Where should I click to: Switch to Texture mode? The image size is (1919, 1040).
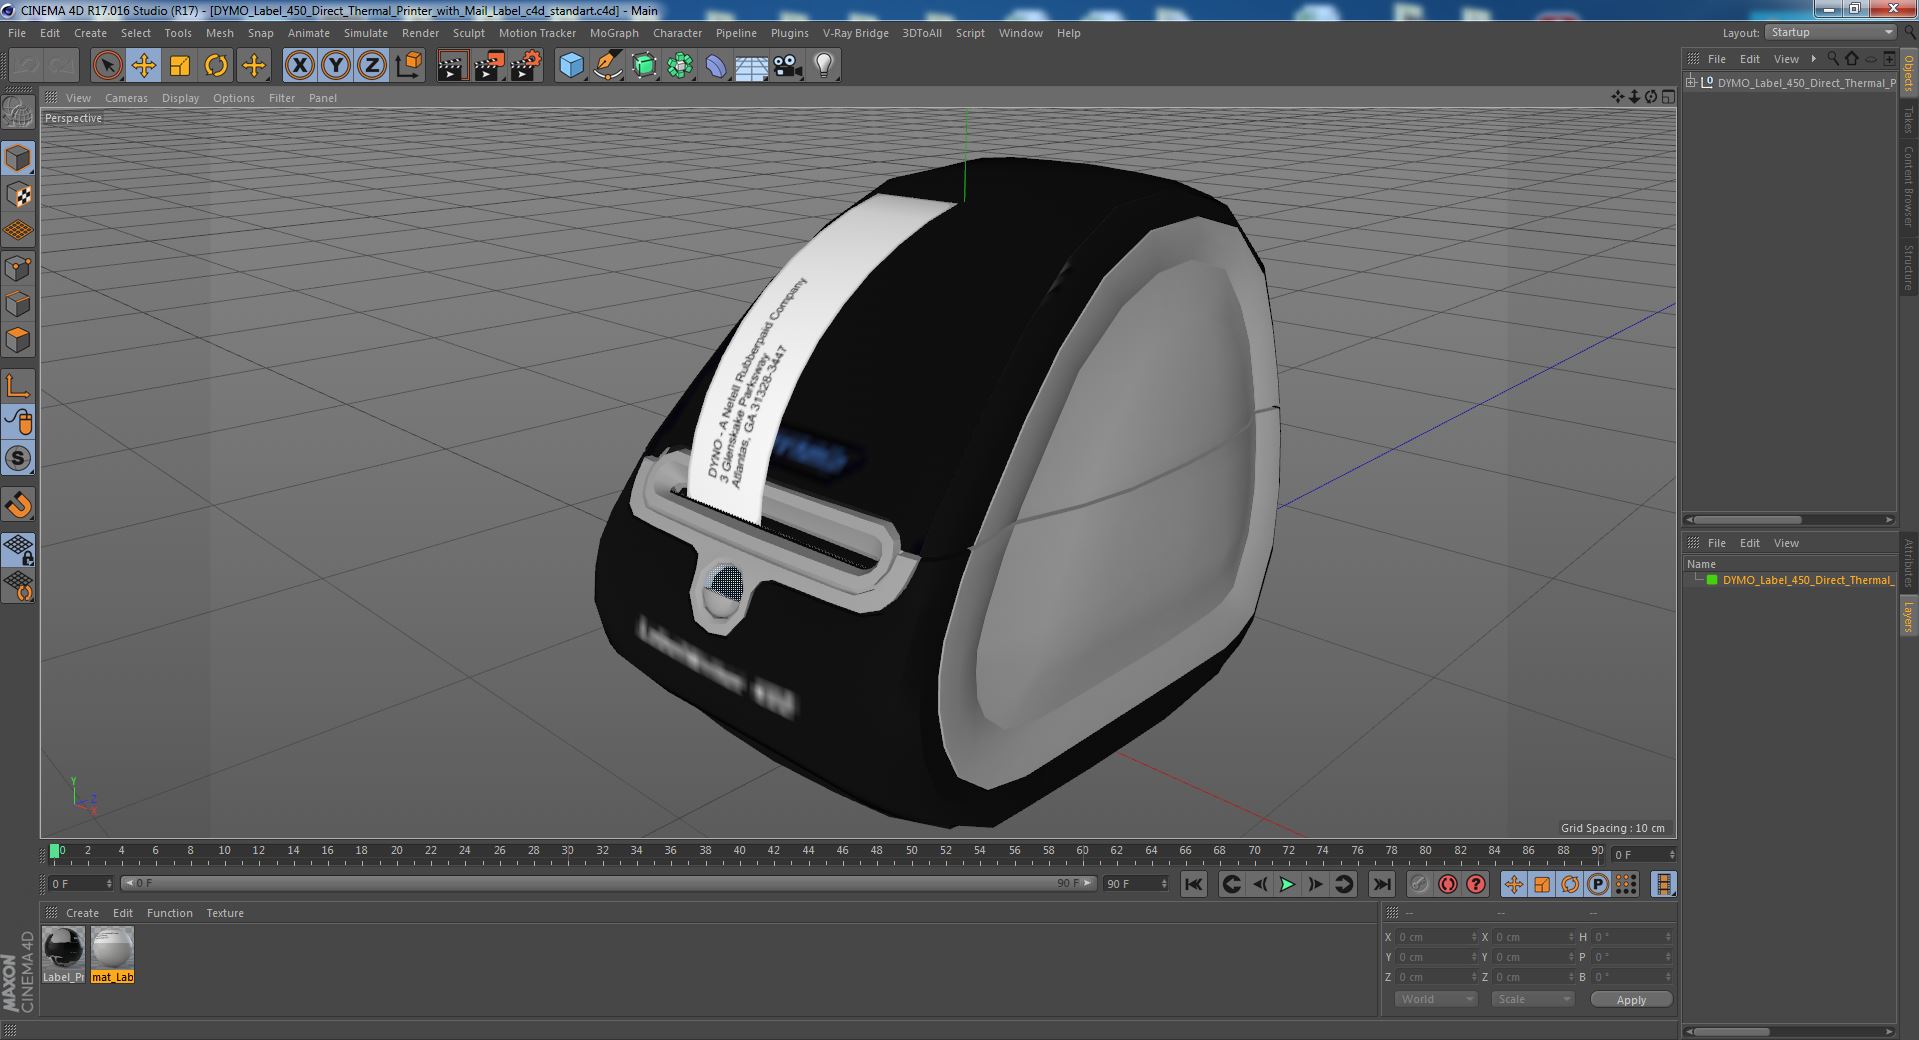(18, 195)
